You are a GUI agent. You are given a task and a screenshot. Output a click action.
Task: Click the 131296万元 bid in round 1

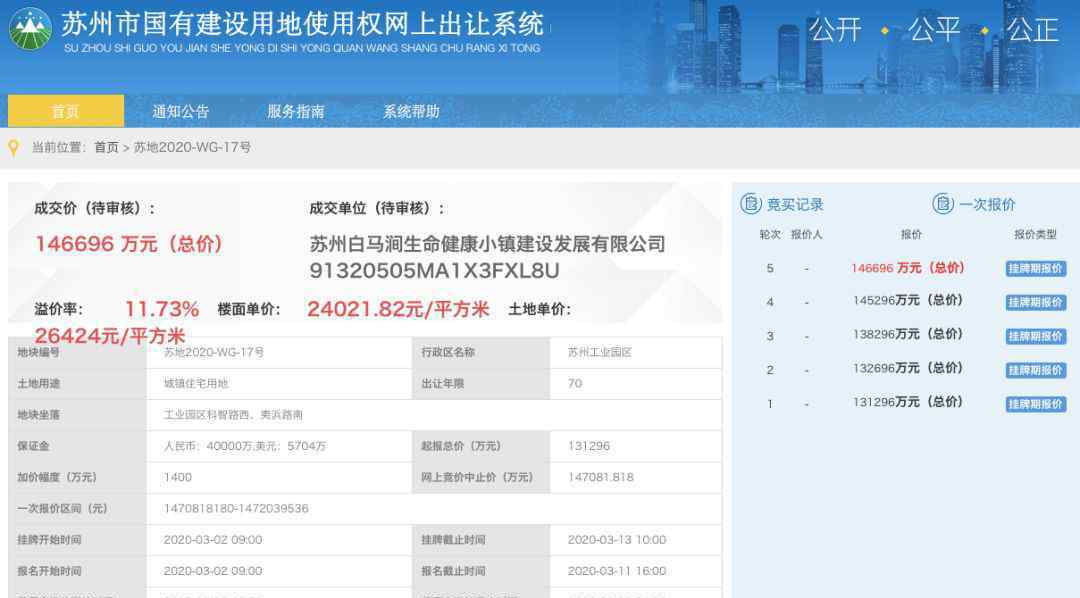(907, 402)
